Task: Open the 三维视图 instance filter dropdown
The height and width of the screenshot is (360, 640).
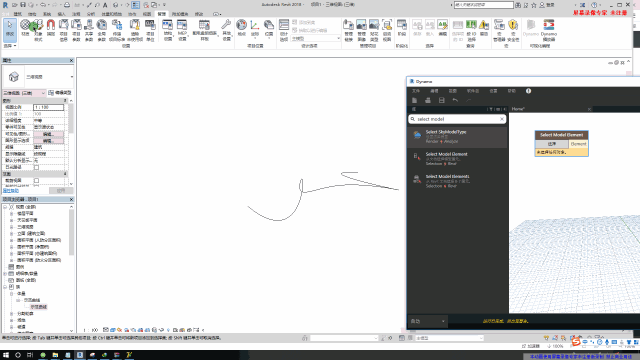Action: click(x=24, y=93)
